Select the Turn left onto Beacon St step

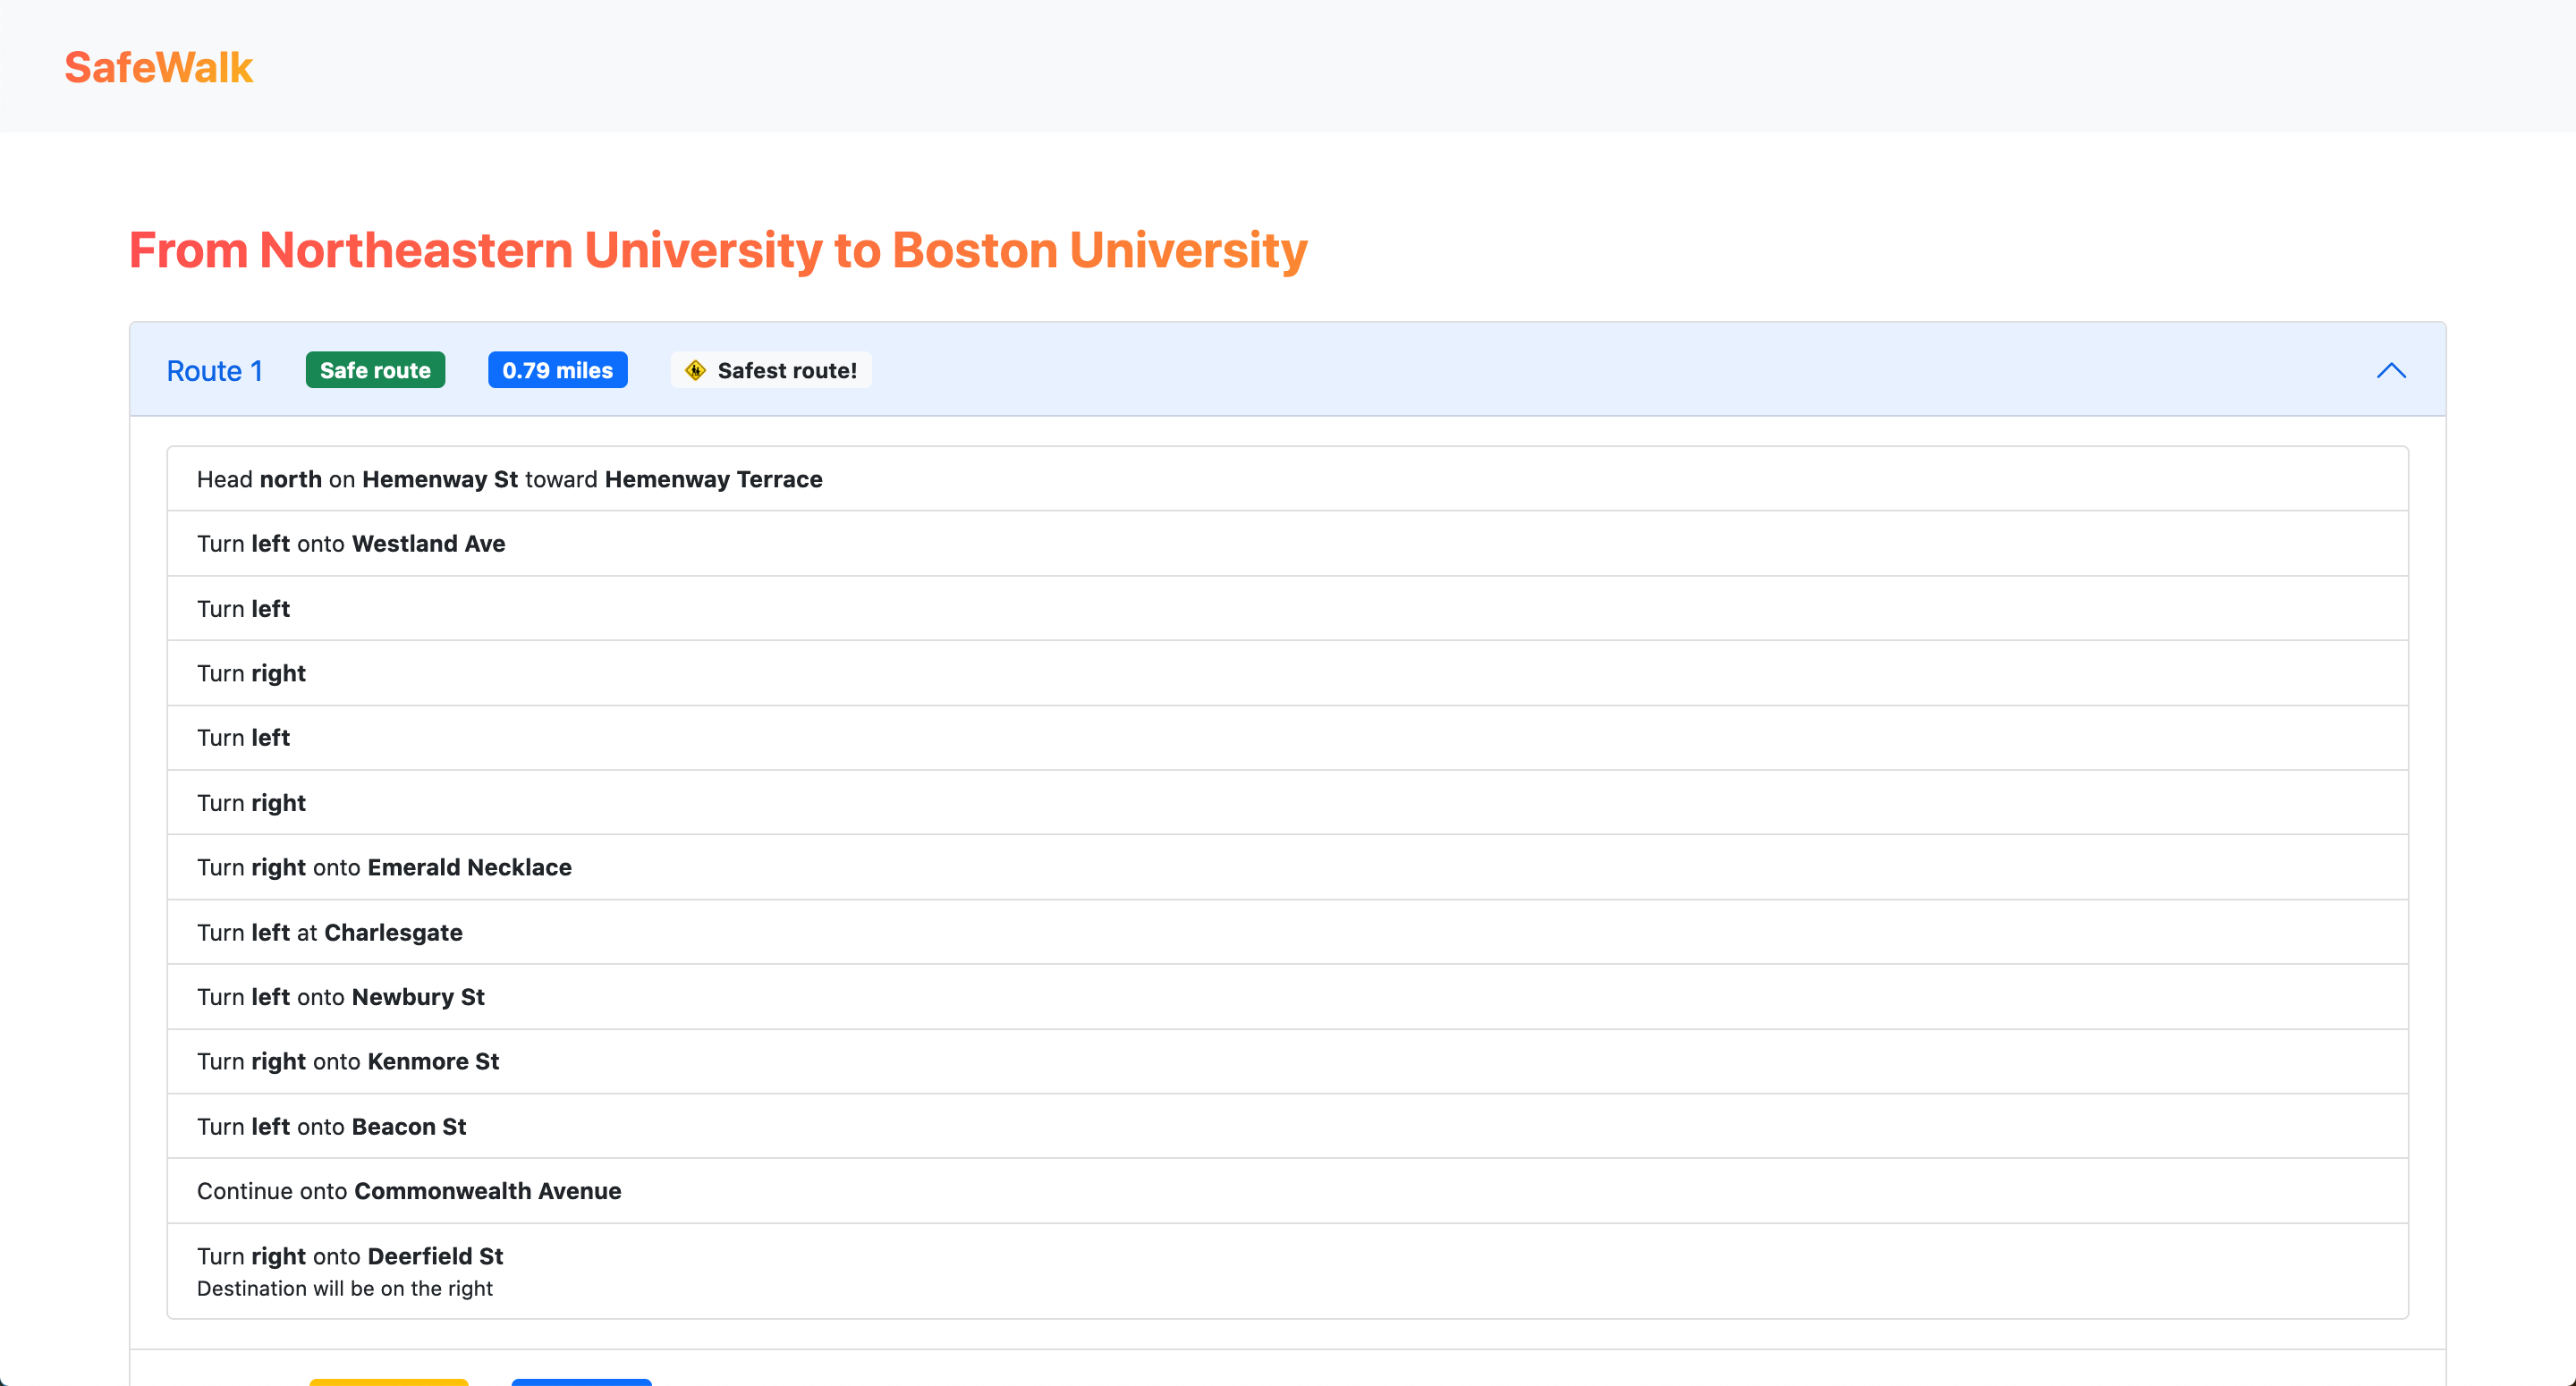(331, 1126)
